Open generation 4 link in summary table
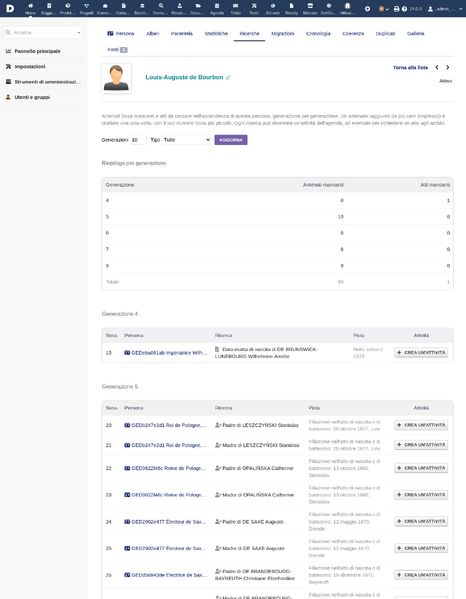This screenshot has width=466, height=599. point(107,201)
